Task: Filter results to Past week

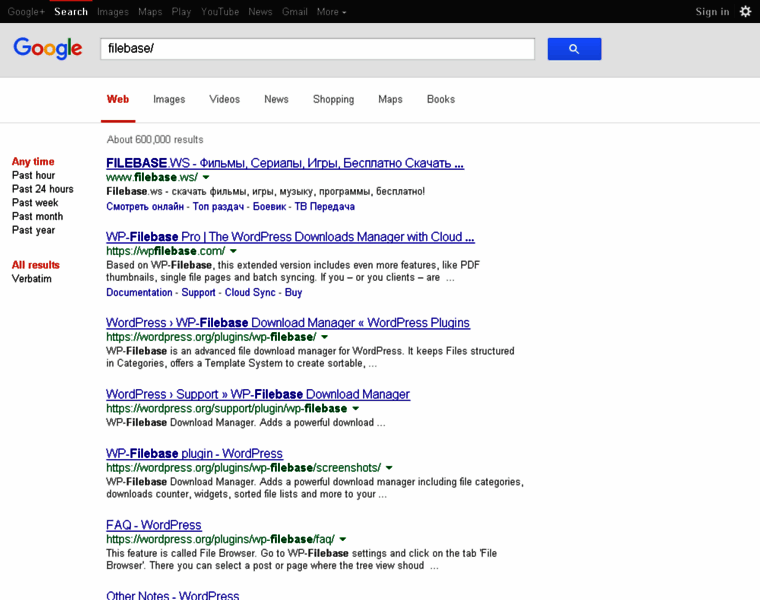Action: coord(35,203)
